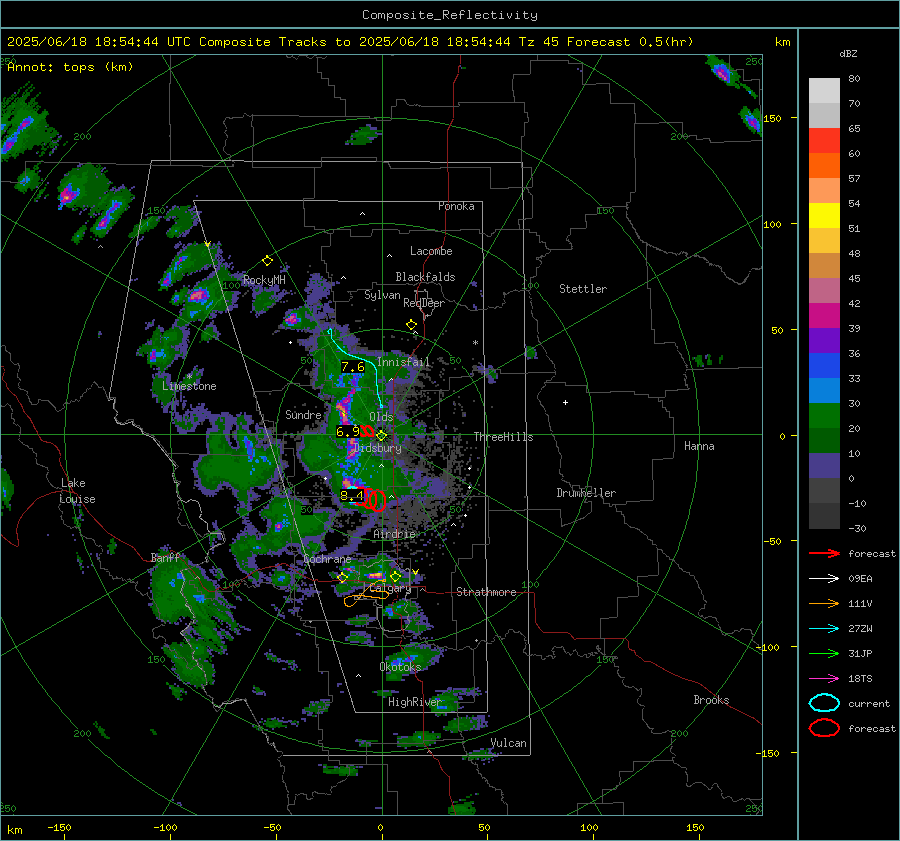Click the yellow diamond marker near RockyMH
The height and width of the screenshot is (841, 900).
point(267,261)
